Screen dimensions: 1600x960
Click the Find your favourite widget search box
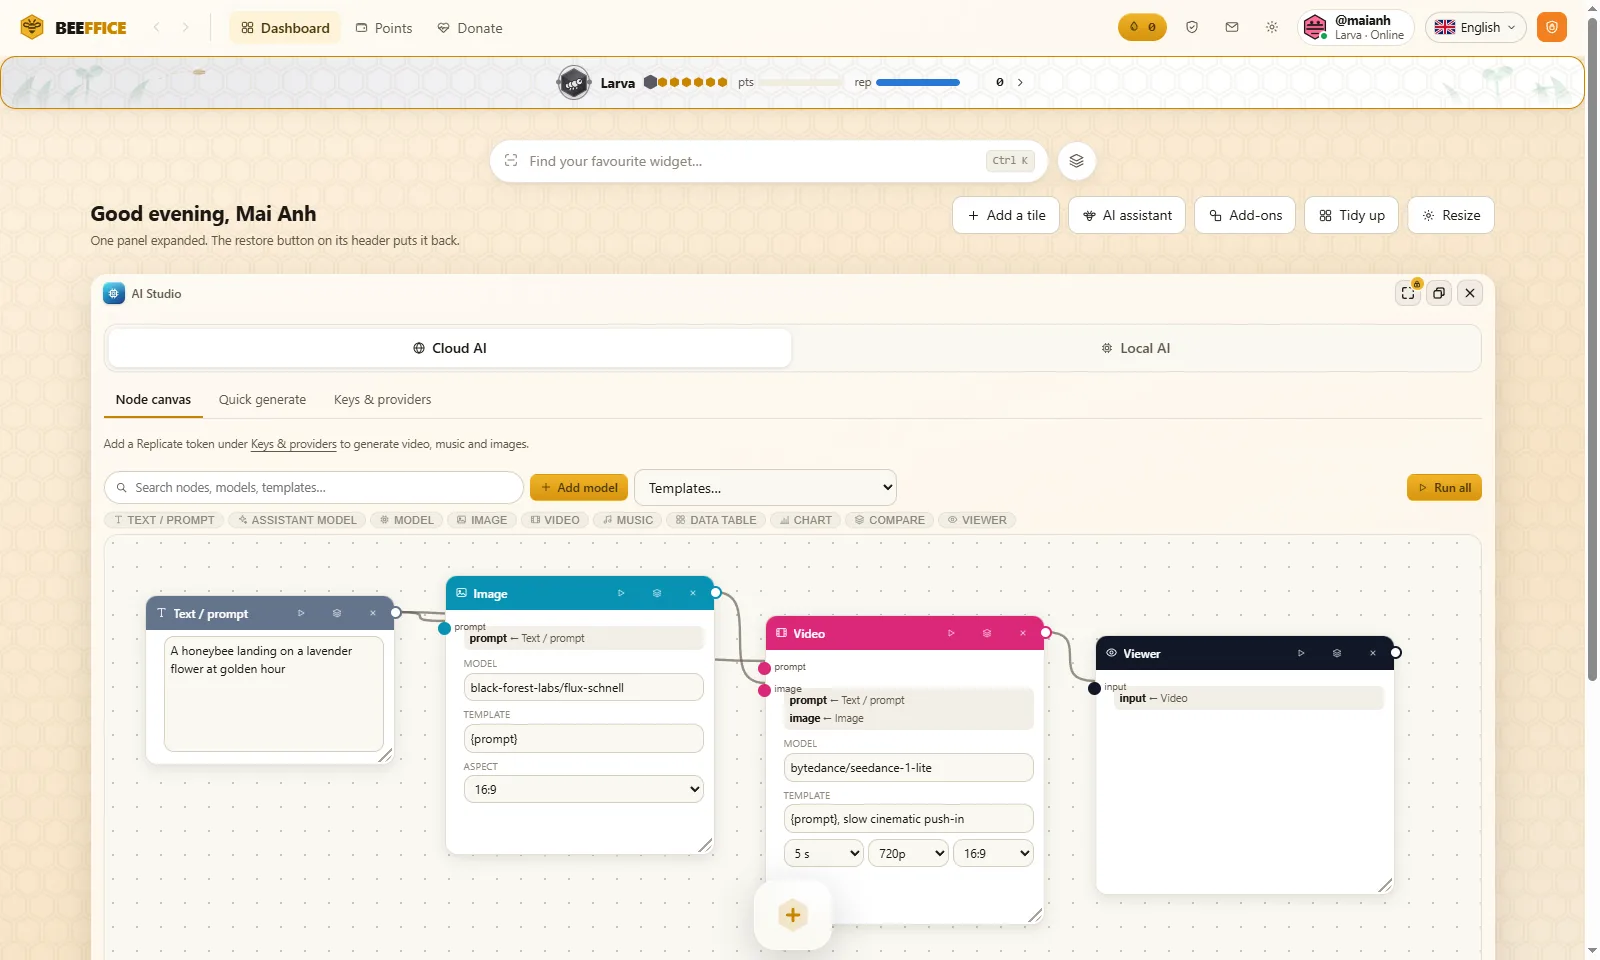tap(768, 161)
